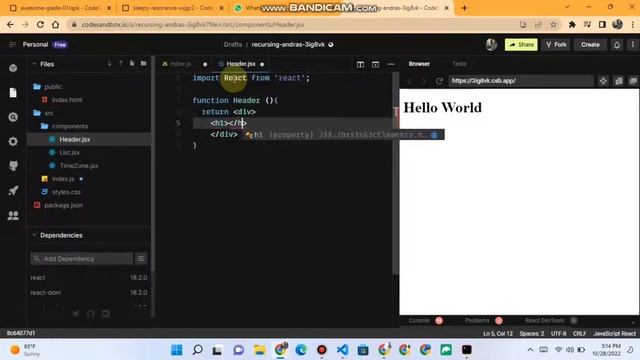Focus the Add Dependency search field
The width and height of the screenshot is (640, 360).
tap(82, 259)
